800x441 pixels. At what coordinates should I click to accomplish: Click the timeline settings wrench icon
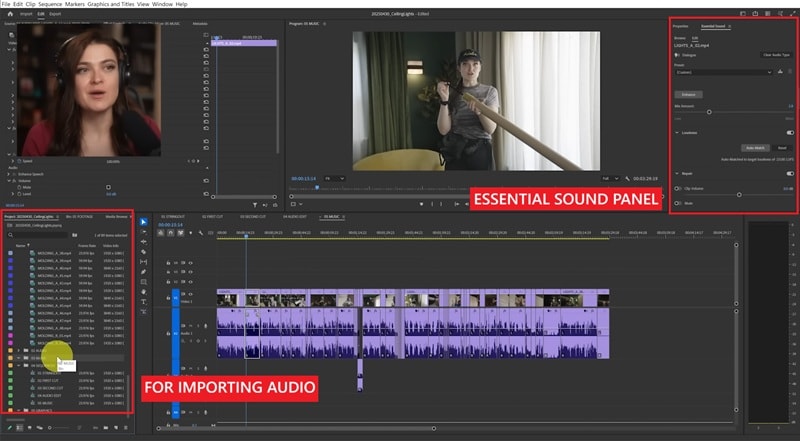(201, 233)
